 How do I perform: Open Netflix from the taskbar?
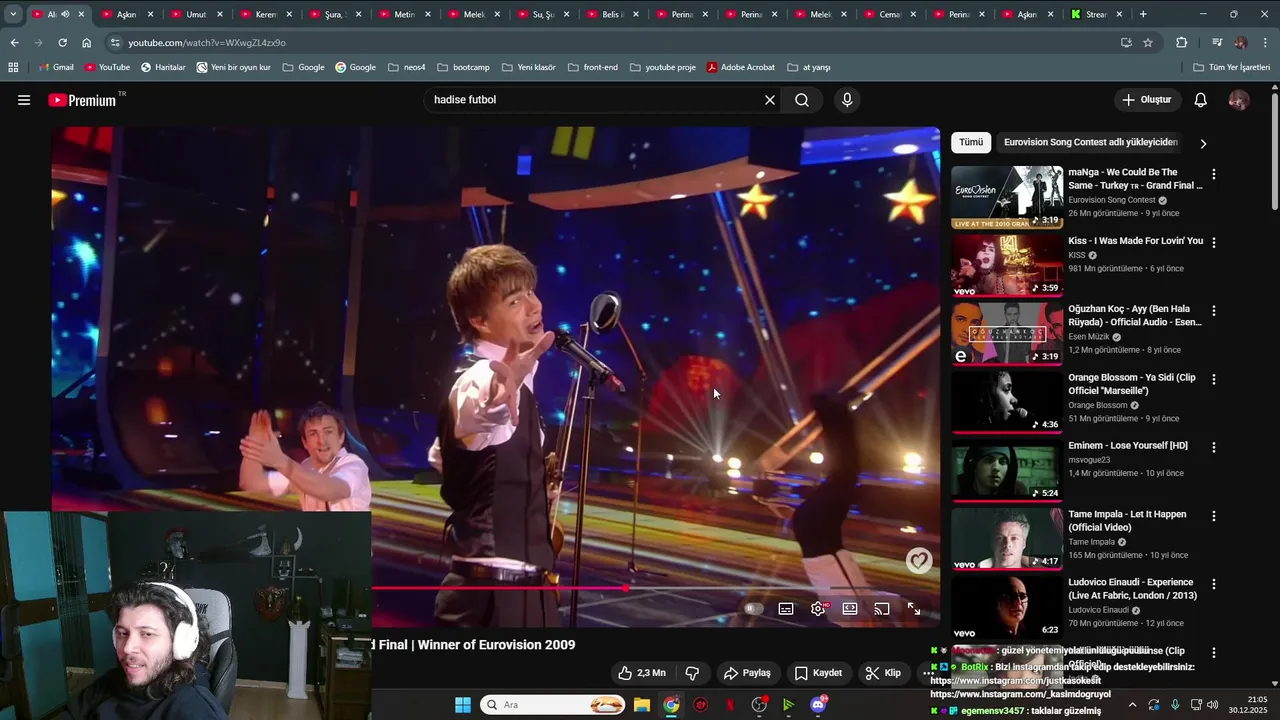[730, 705]
